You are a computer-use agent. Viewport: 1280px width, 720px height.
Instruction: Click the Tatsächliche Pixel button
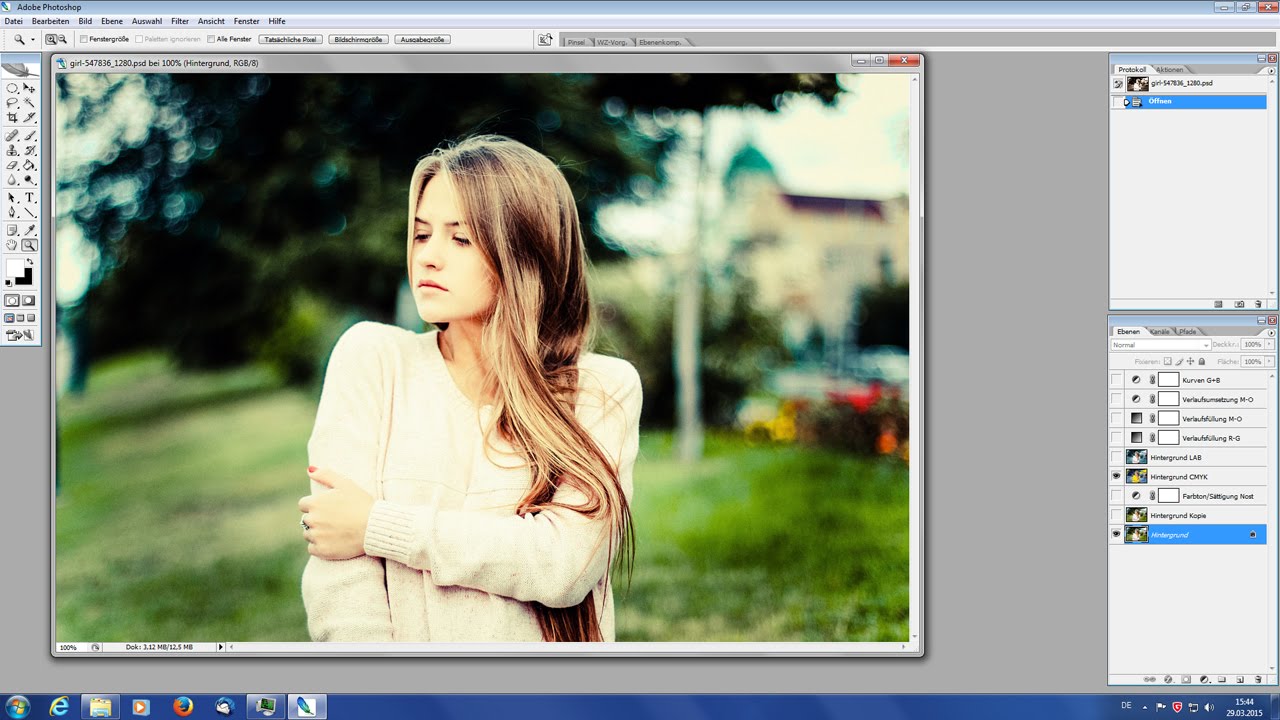[x=290, y=39]
